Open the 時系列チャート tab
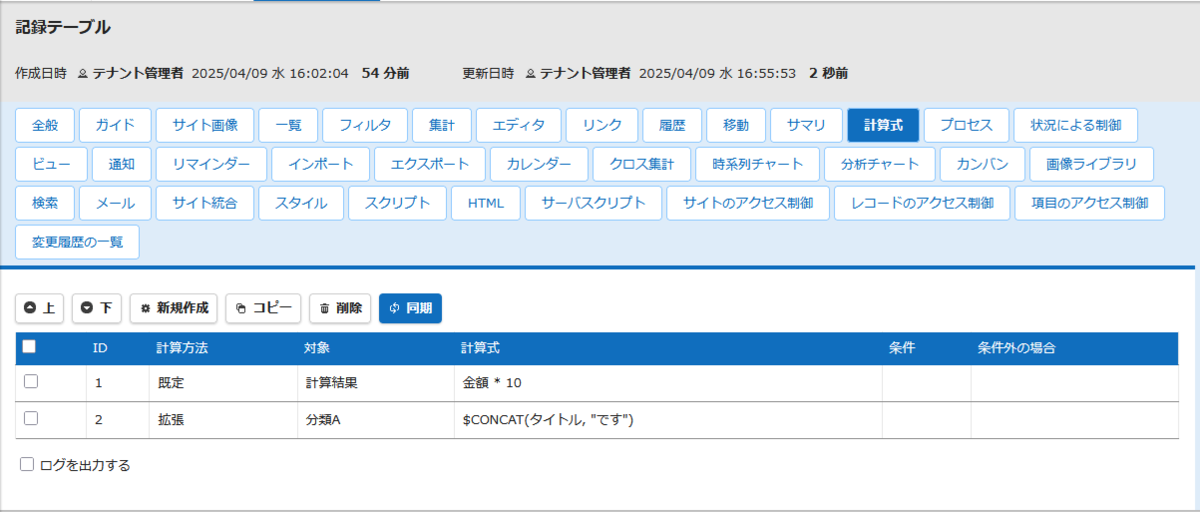 click(758, 163)
